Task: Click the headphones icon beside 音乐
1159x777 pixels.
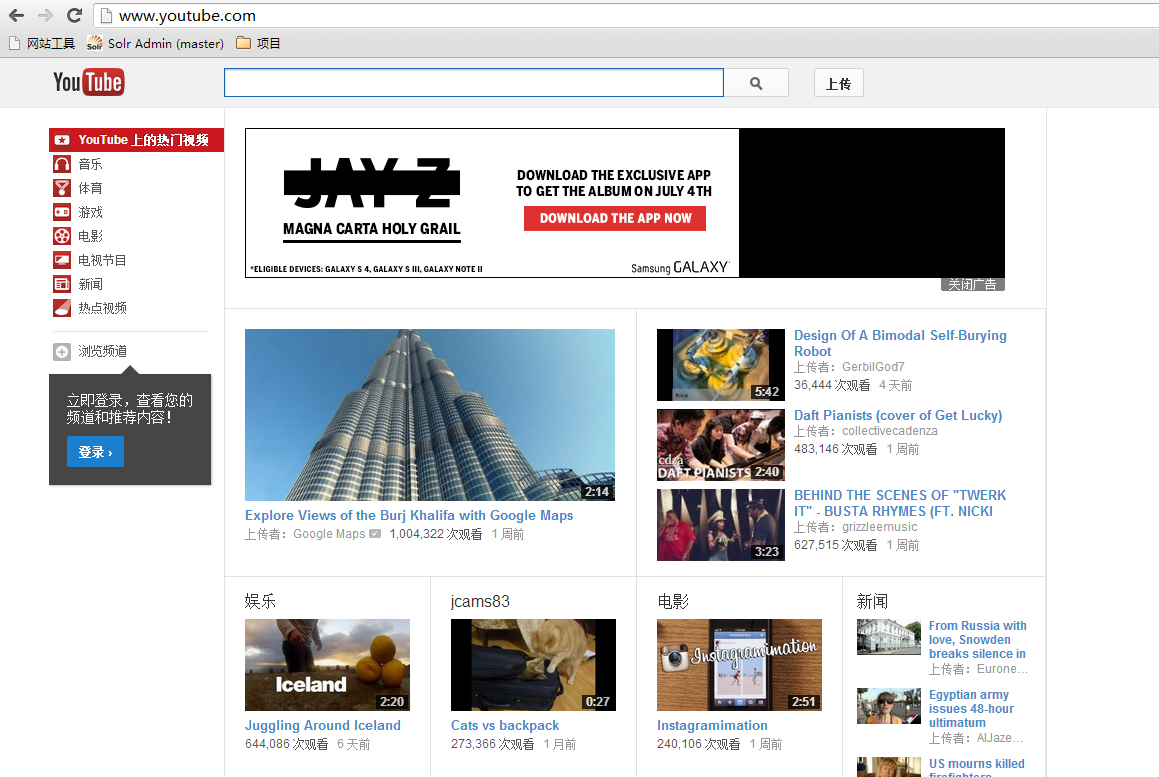Action: (x=62, y=164)
